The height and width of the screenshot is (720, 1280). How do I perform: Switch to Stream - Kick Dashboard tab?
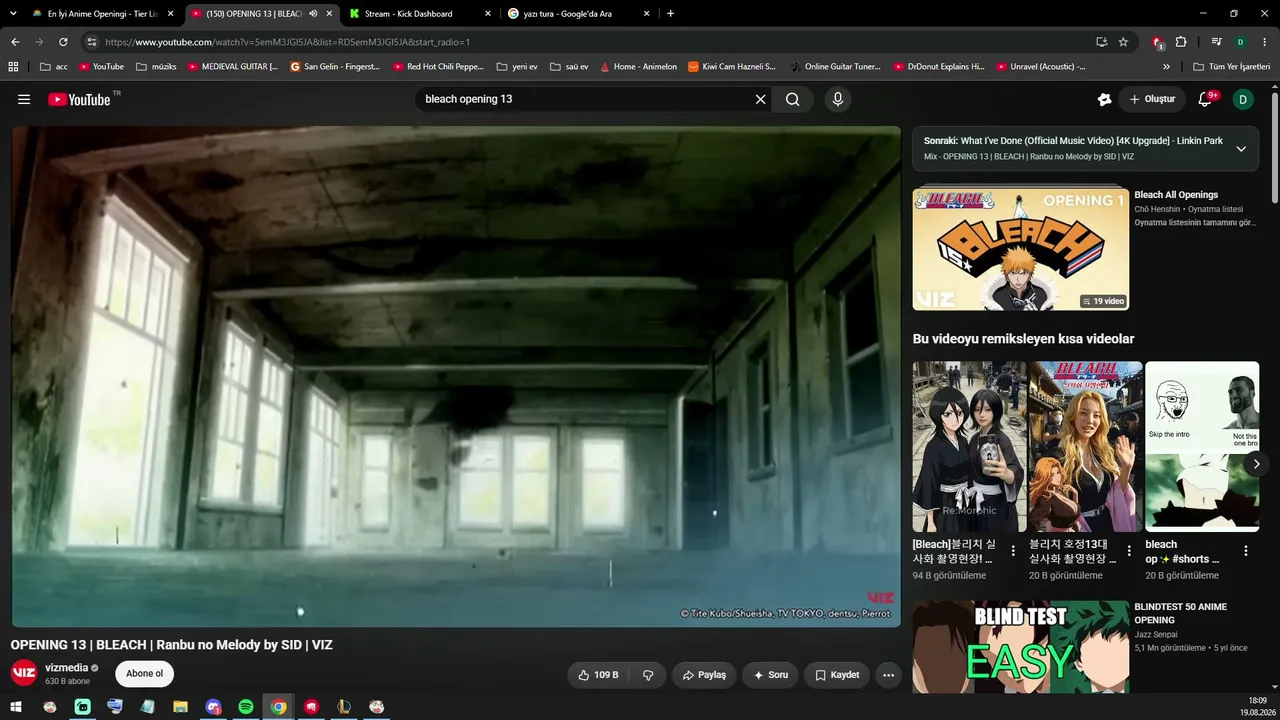[x=418, y=14]
